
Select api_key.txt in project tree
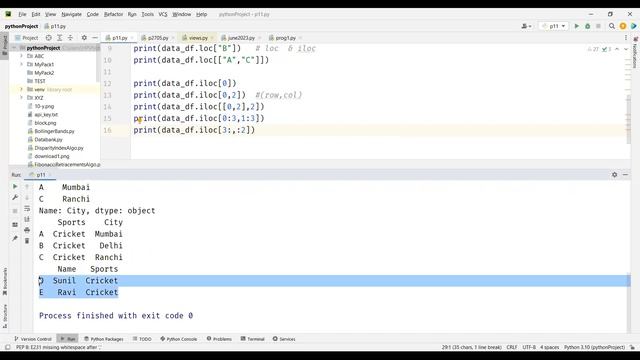(x=46, y=115)
